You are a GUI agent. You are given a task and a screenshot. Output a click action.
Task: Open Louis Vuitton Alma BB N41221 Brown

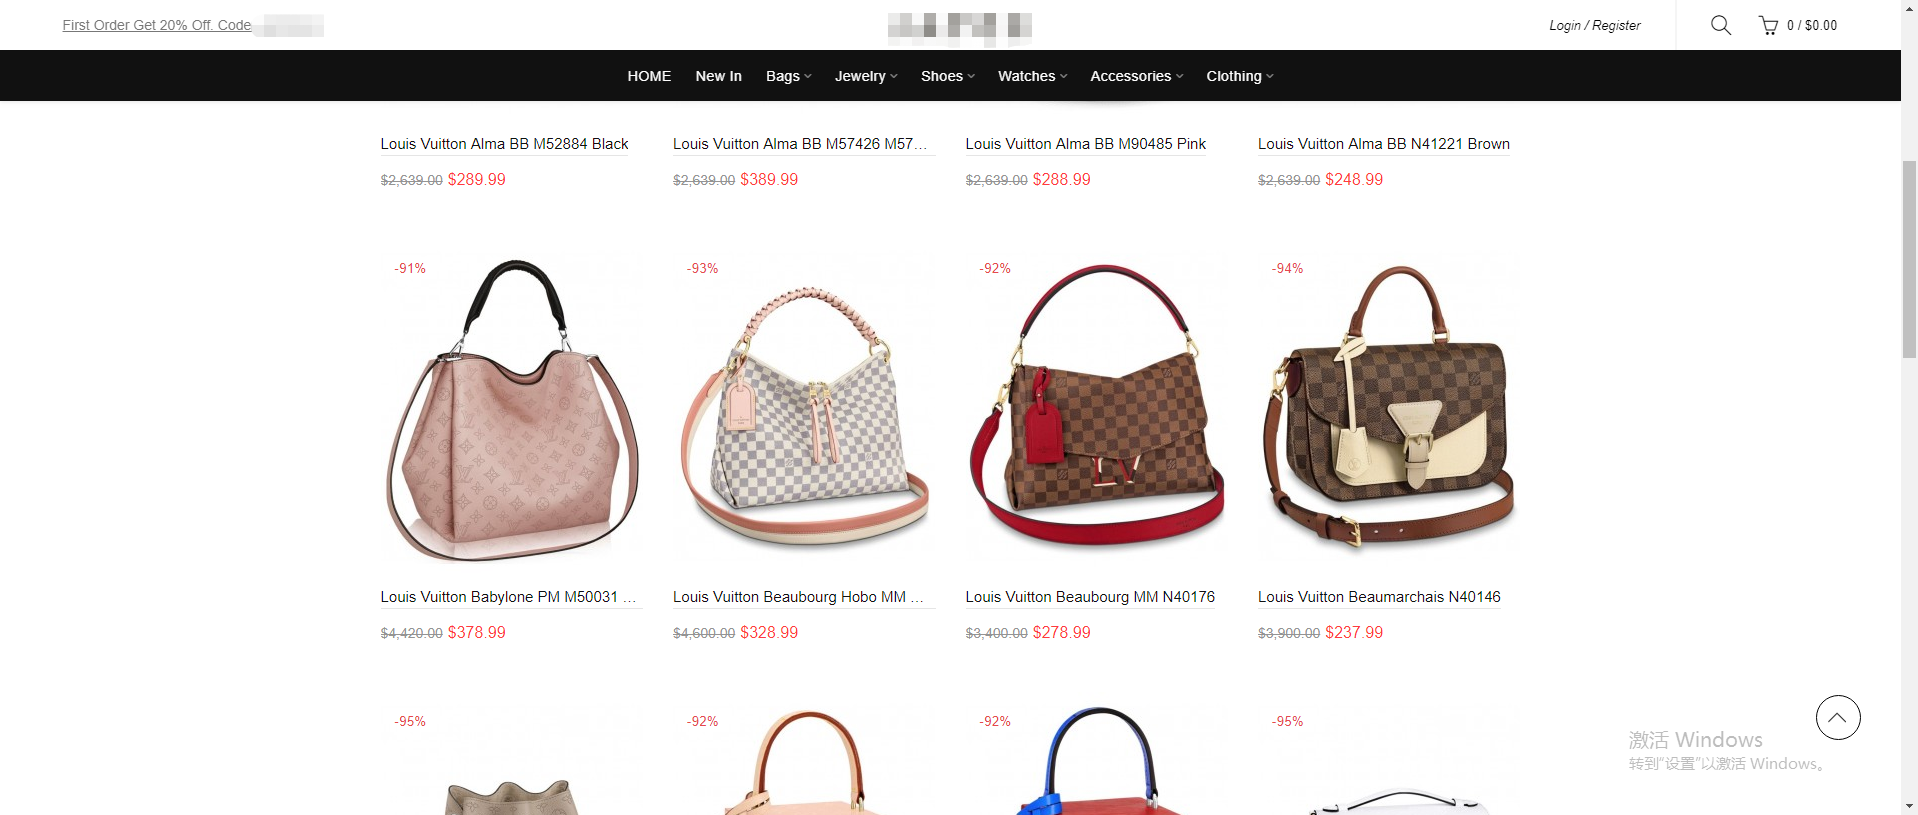click(1384, 144)
